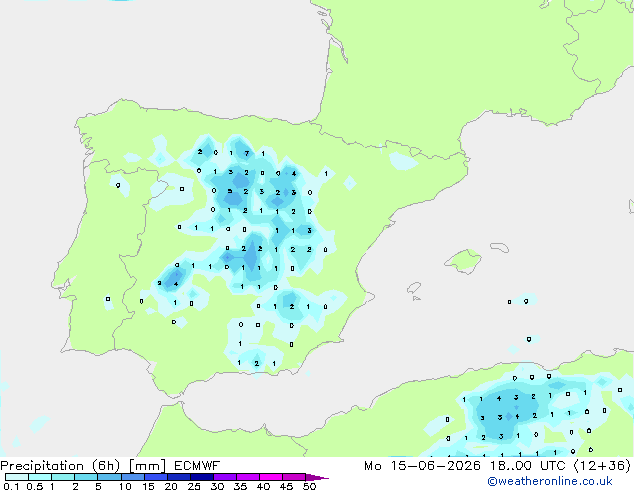Click the 30–35 mm purple legend box
634x490 pixels.
point(225,477)
